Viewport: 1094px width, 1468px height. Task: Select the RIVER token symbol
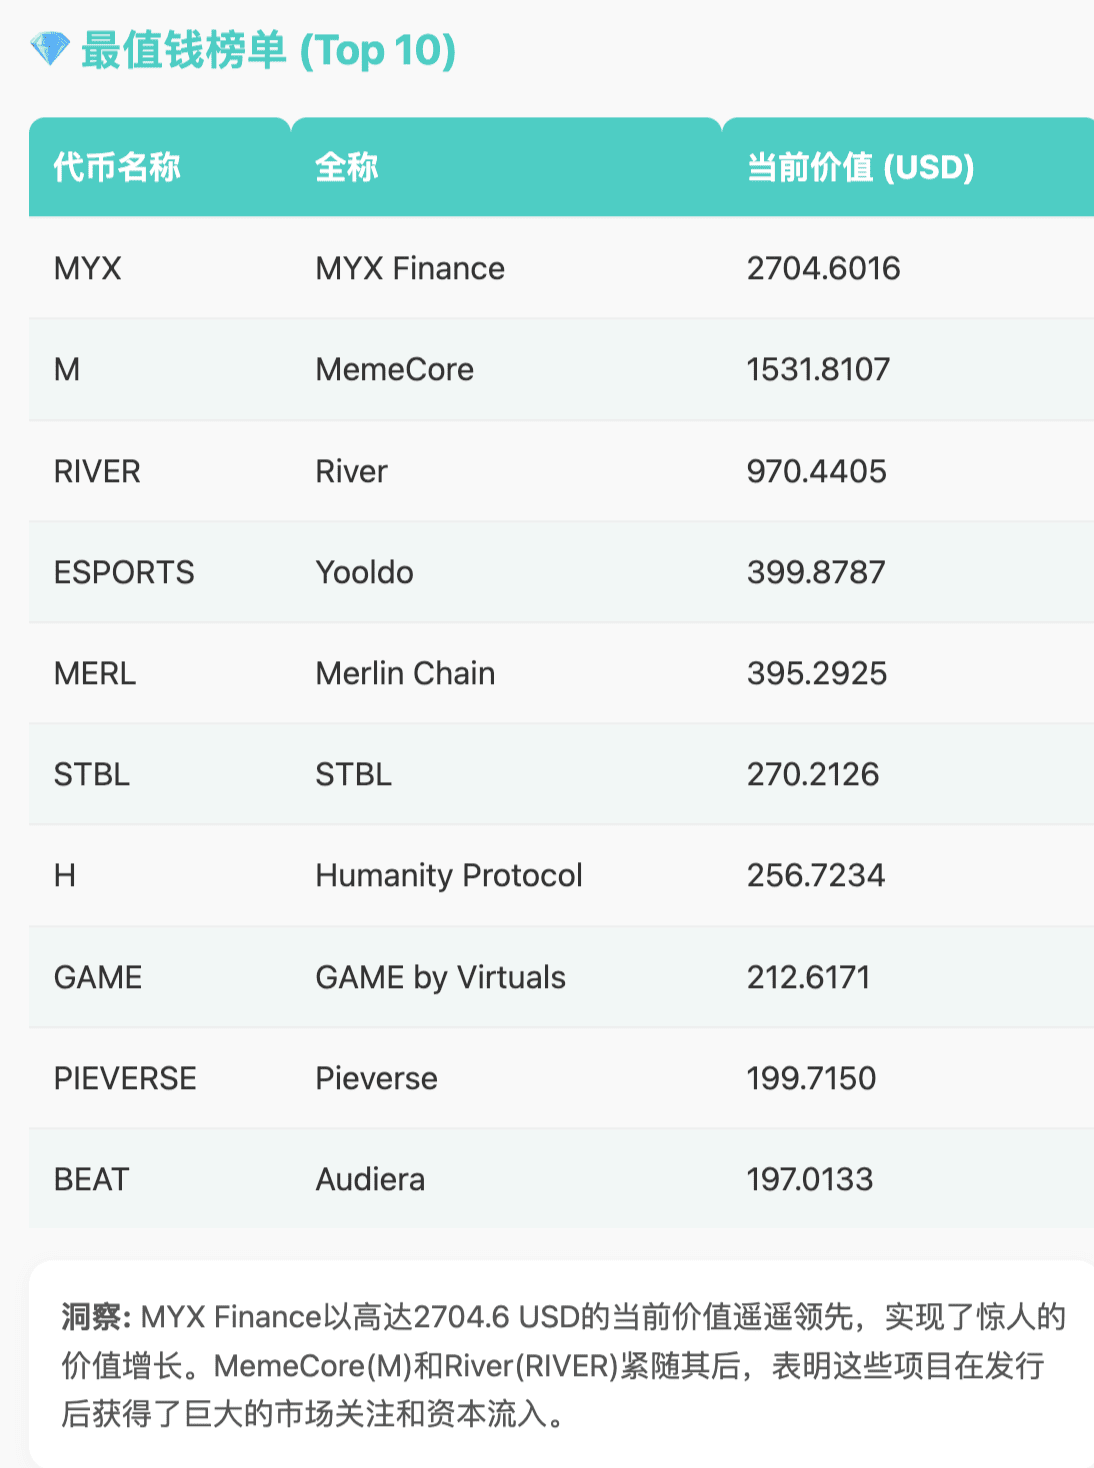pos(97,471)
